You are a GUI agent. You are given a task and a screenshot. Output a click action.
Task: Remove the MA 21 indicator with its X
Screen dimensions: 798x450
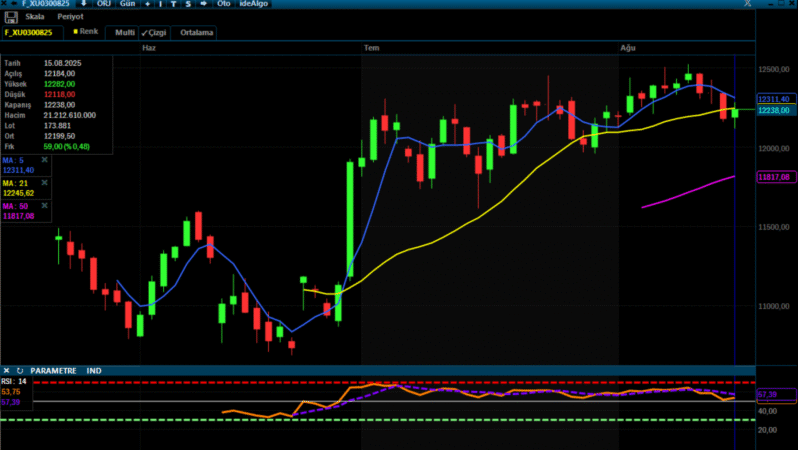(45, 183)
